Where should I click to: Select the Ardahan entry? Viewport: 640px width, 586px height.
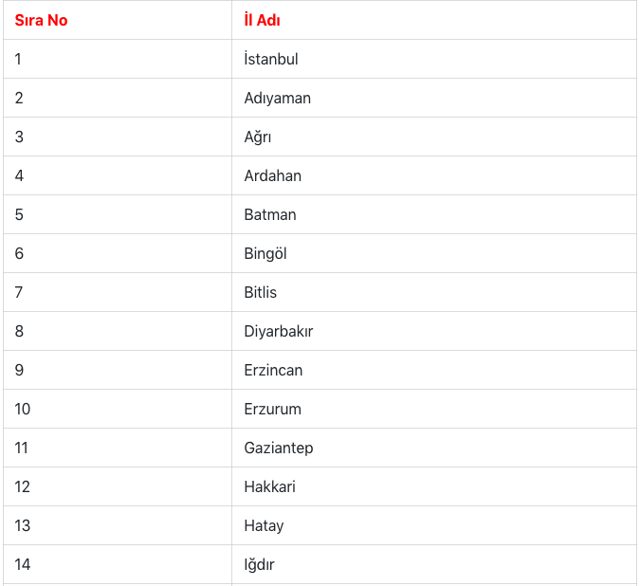272,176
